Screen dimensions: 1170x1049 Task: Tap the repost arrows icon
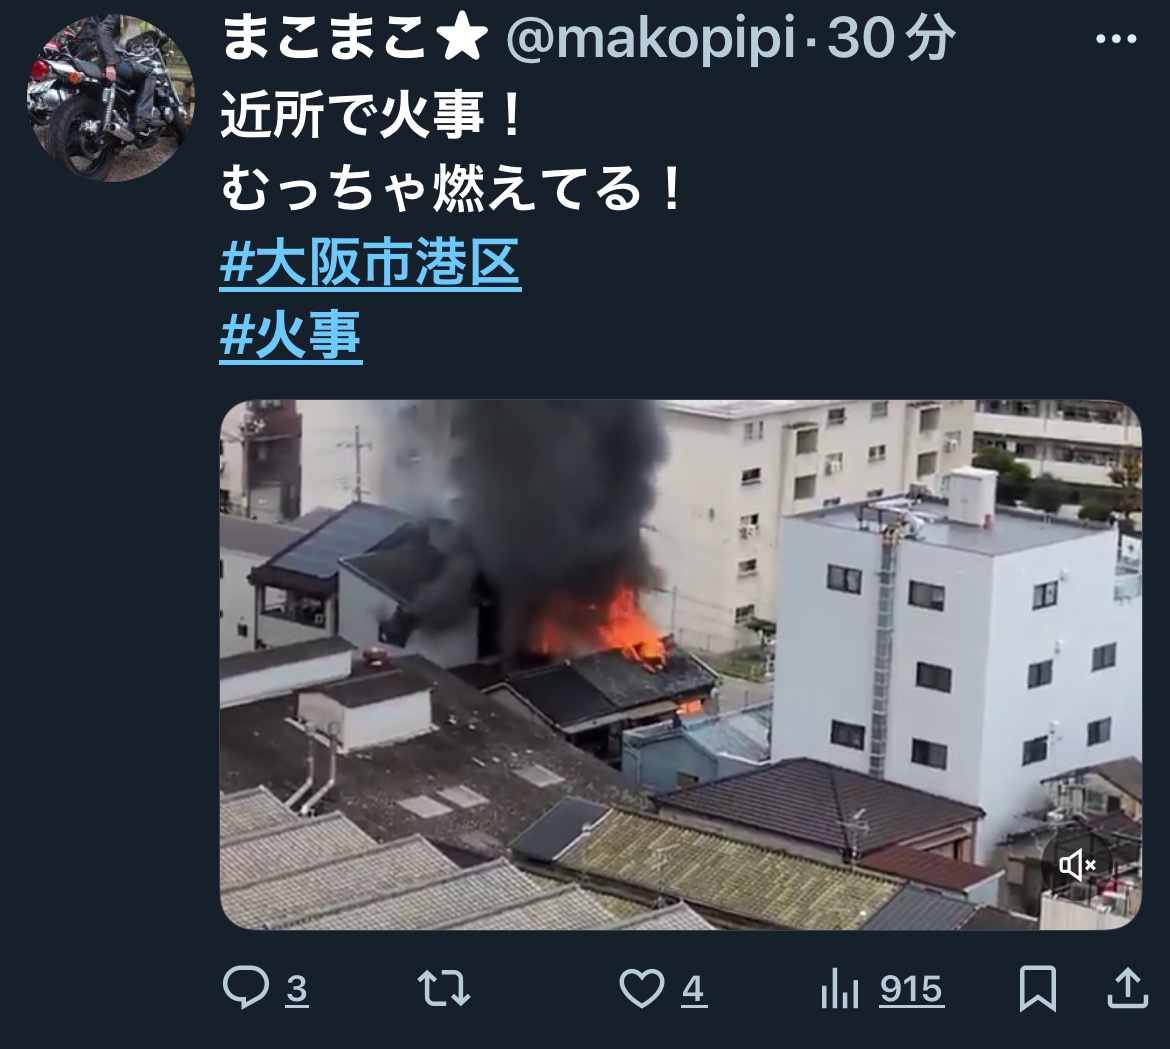tap(443, 989)
